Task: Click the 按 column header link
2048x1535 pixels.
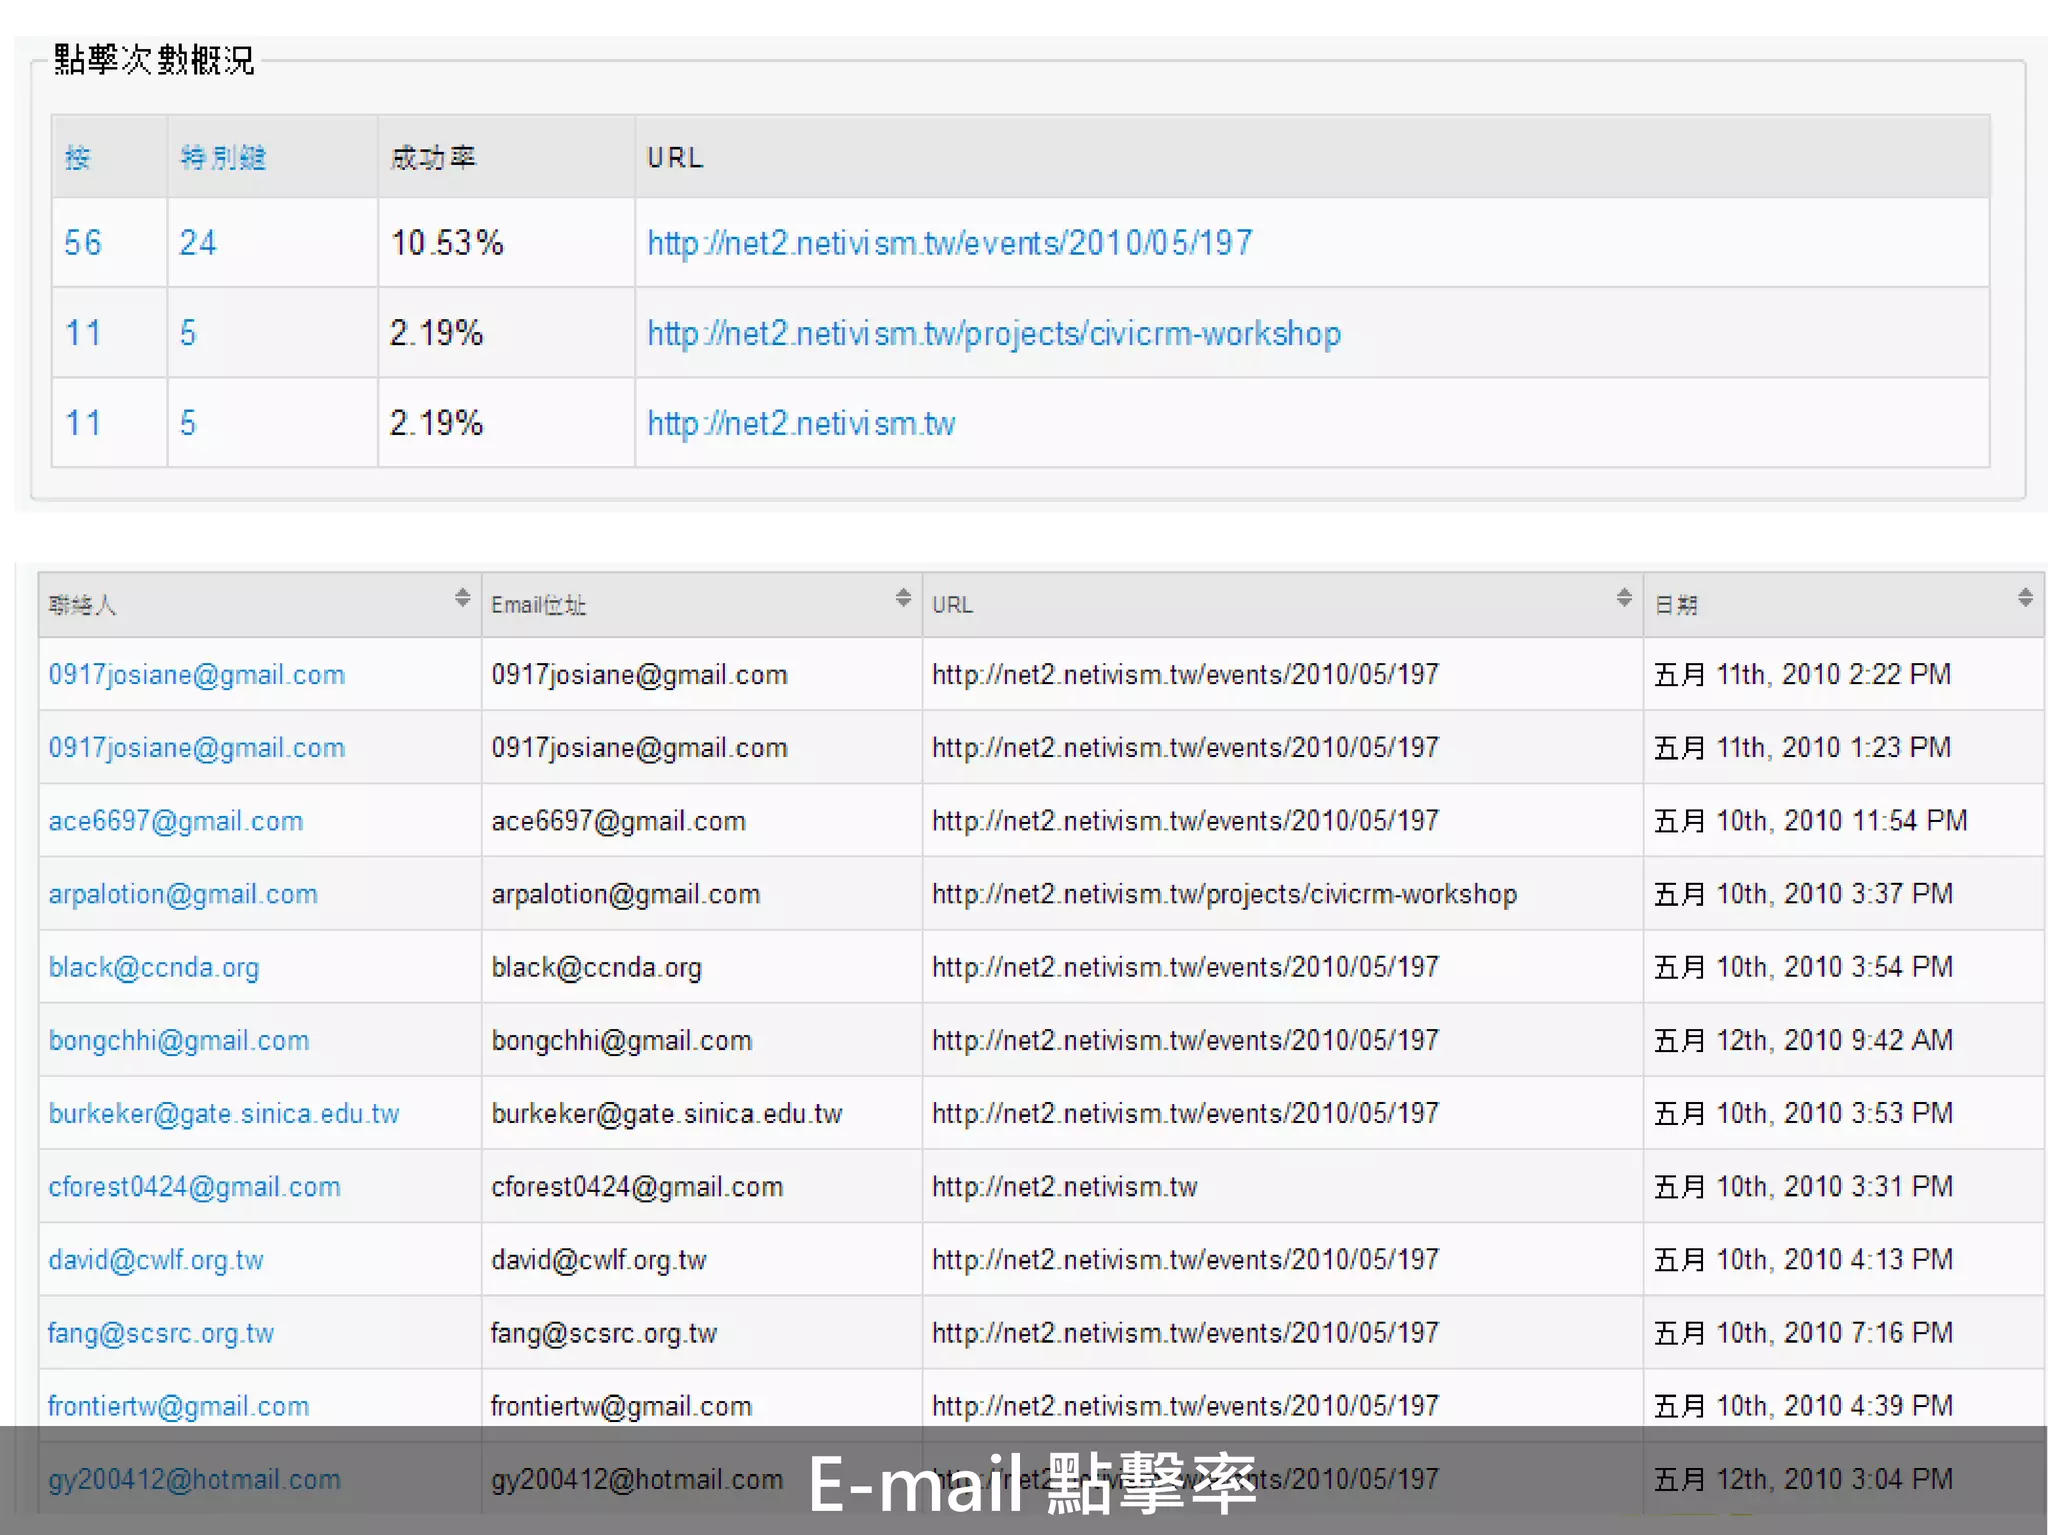Action: (x=78, y=158)
